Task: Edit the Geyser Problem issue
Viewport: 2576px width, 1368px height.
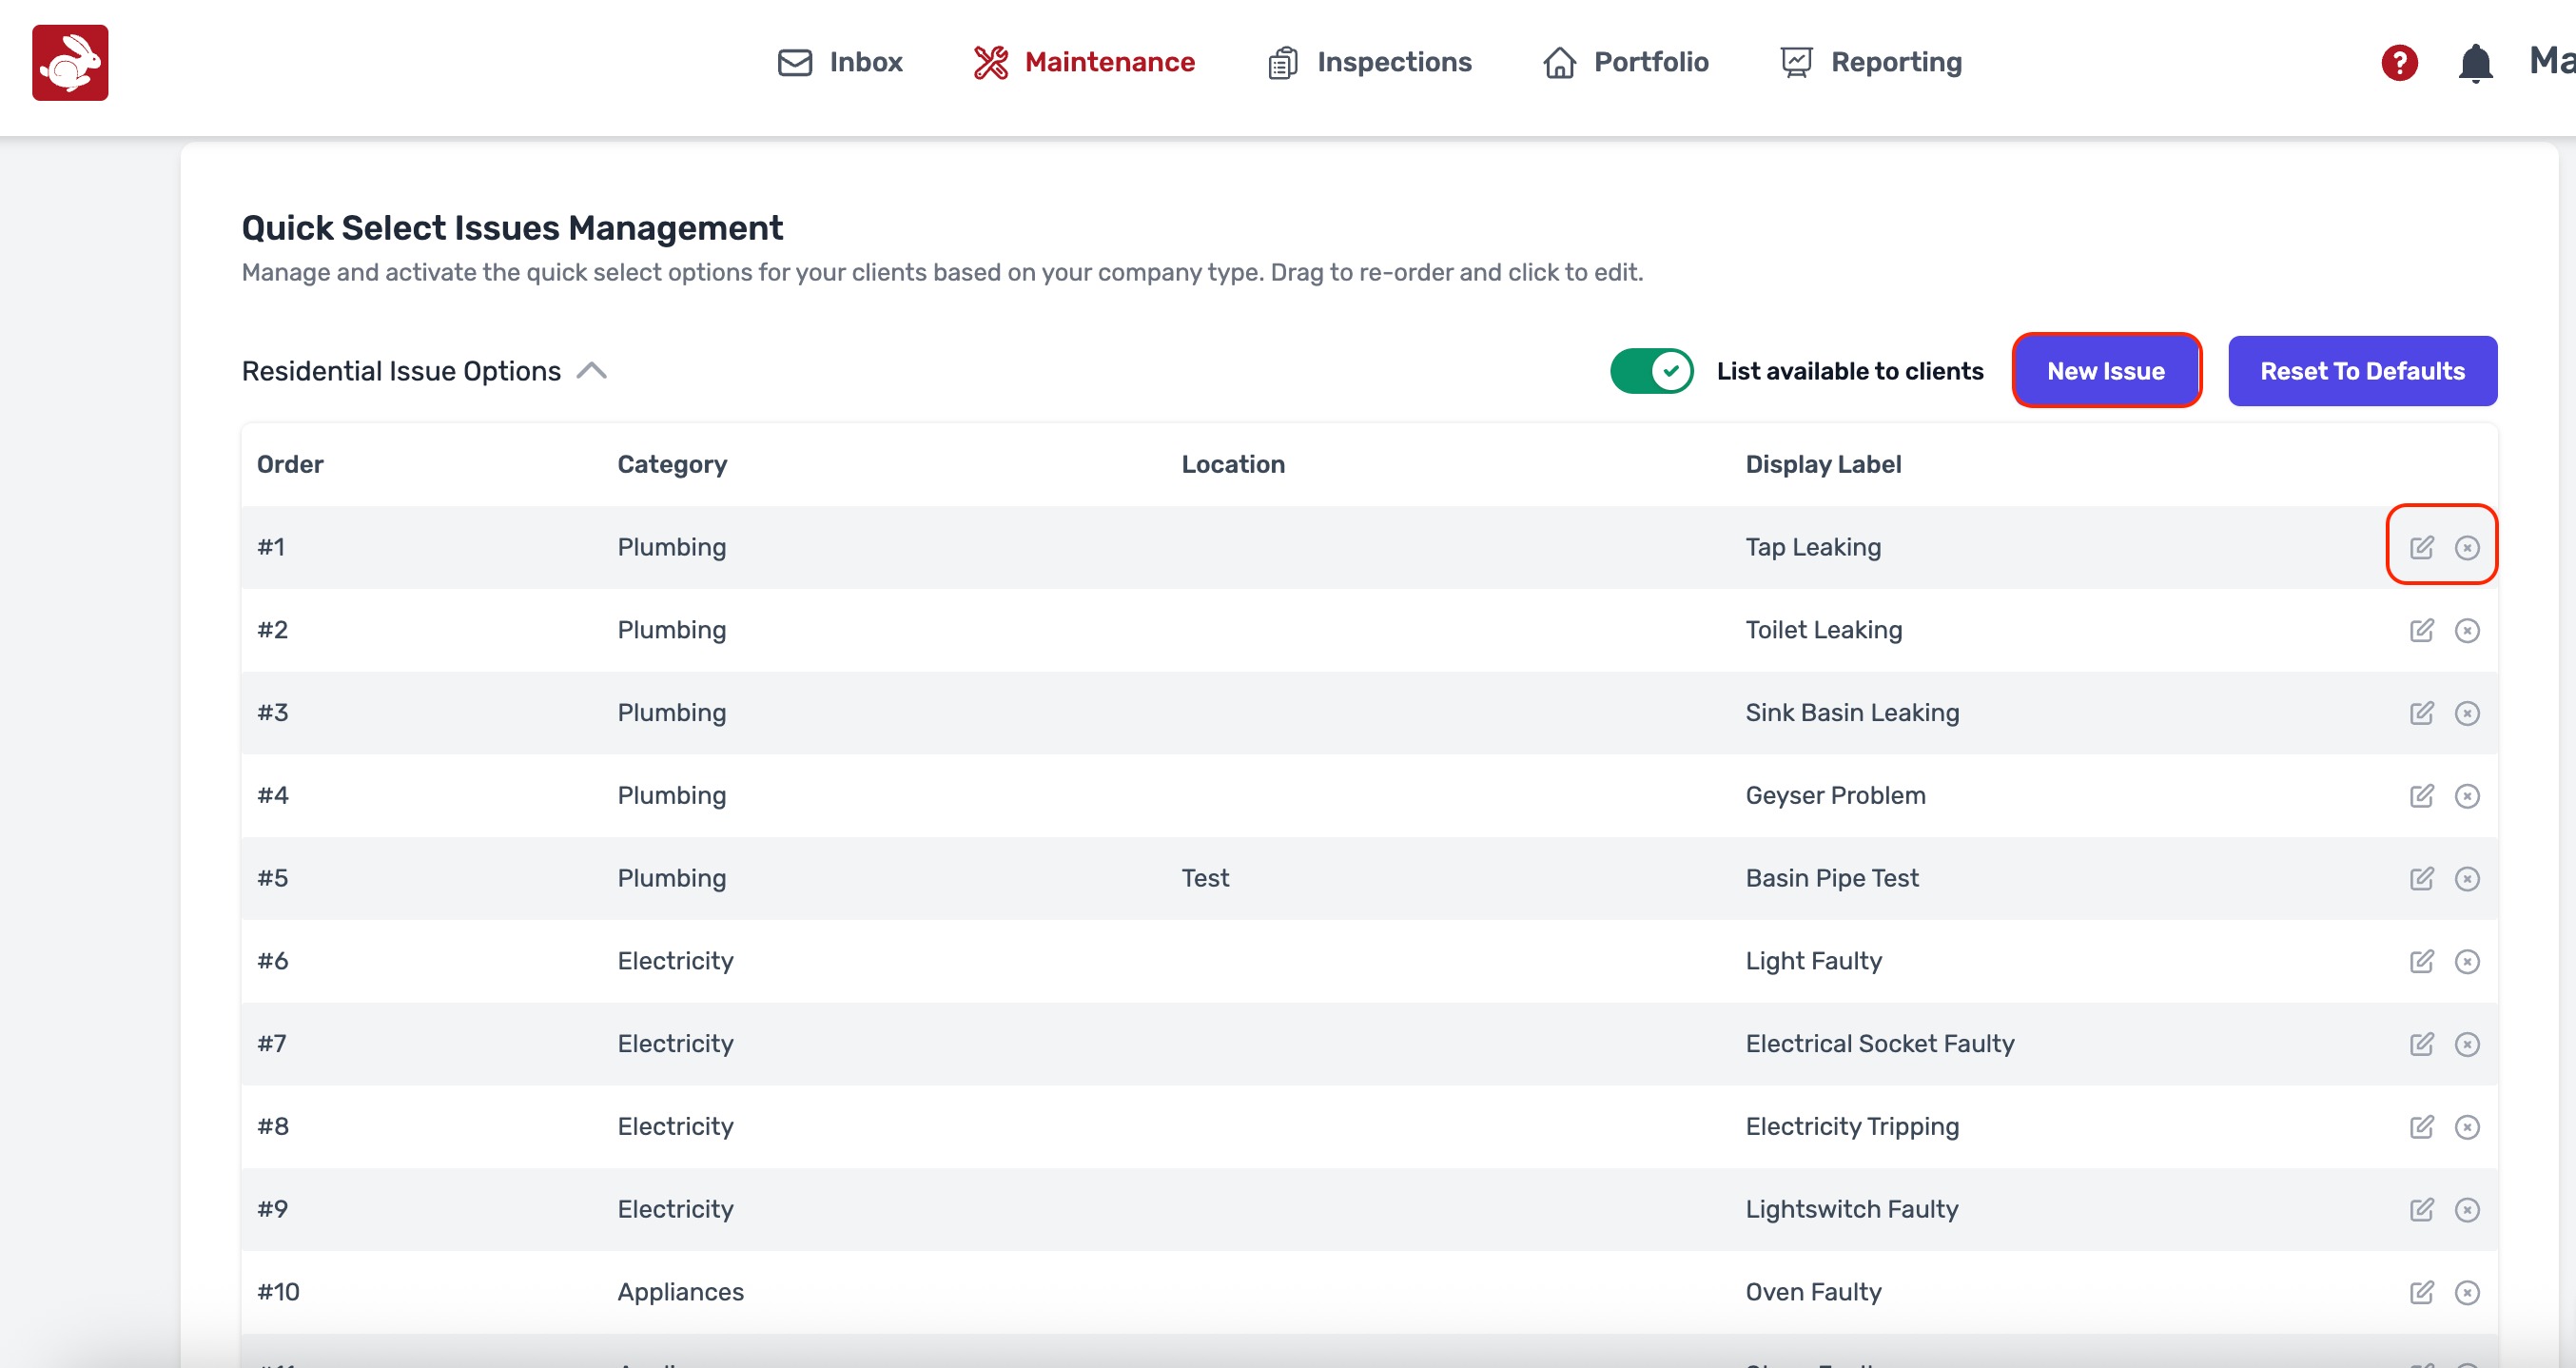Action: (2421, 796)
